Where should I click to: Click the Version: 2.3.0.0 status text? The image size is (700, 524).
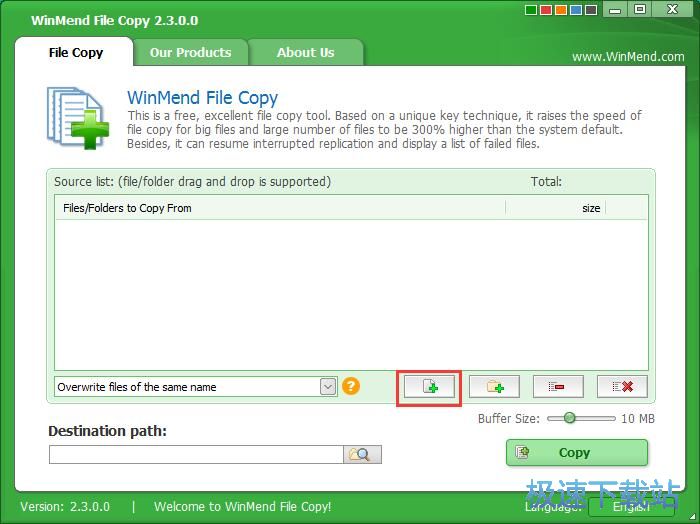pyautogui.click(x=65, y=507)
